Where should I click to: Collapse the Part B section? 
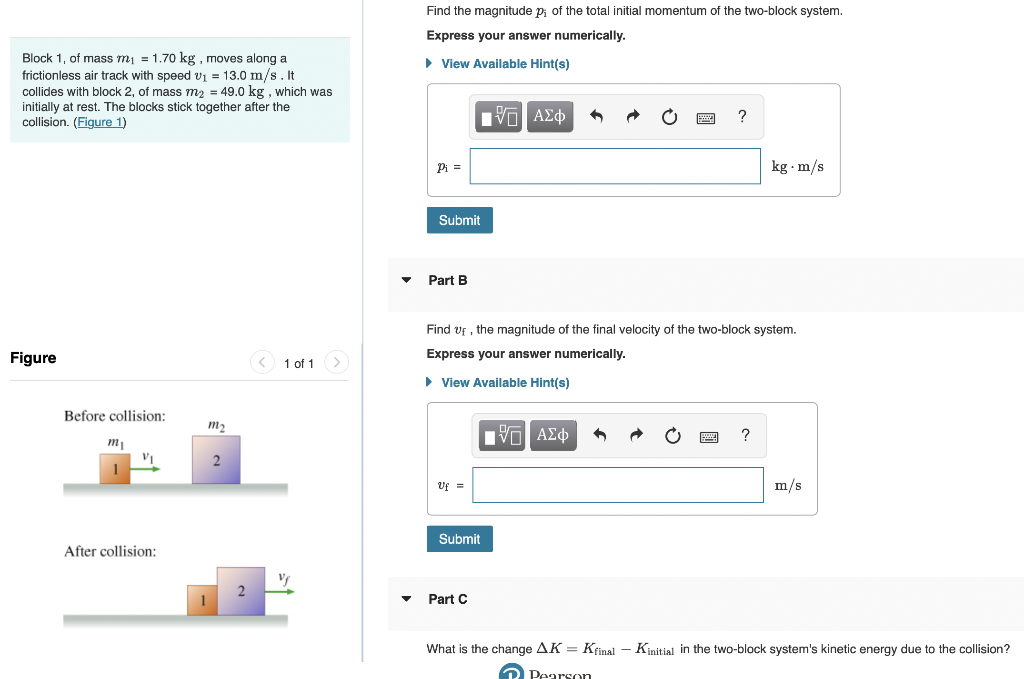tap(405, 280)
